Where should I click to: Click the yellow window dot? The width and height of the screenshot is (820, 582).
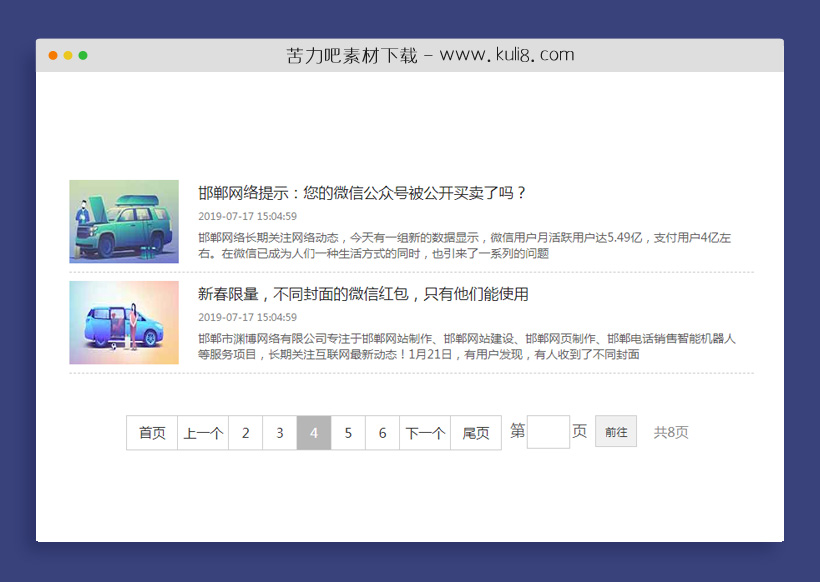66,56
